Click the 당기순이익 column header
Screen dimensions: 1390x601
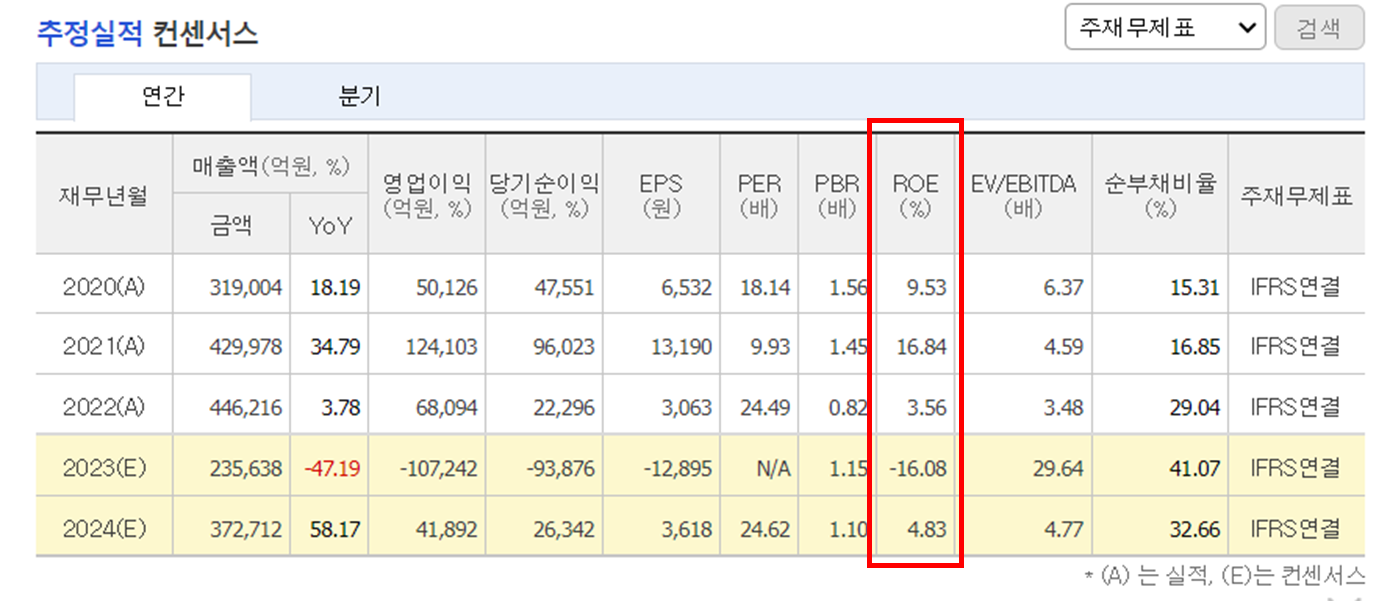(x=544, y=195)
